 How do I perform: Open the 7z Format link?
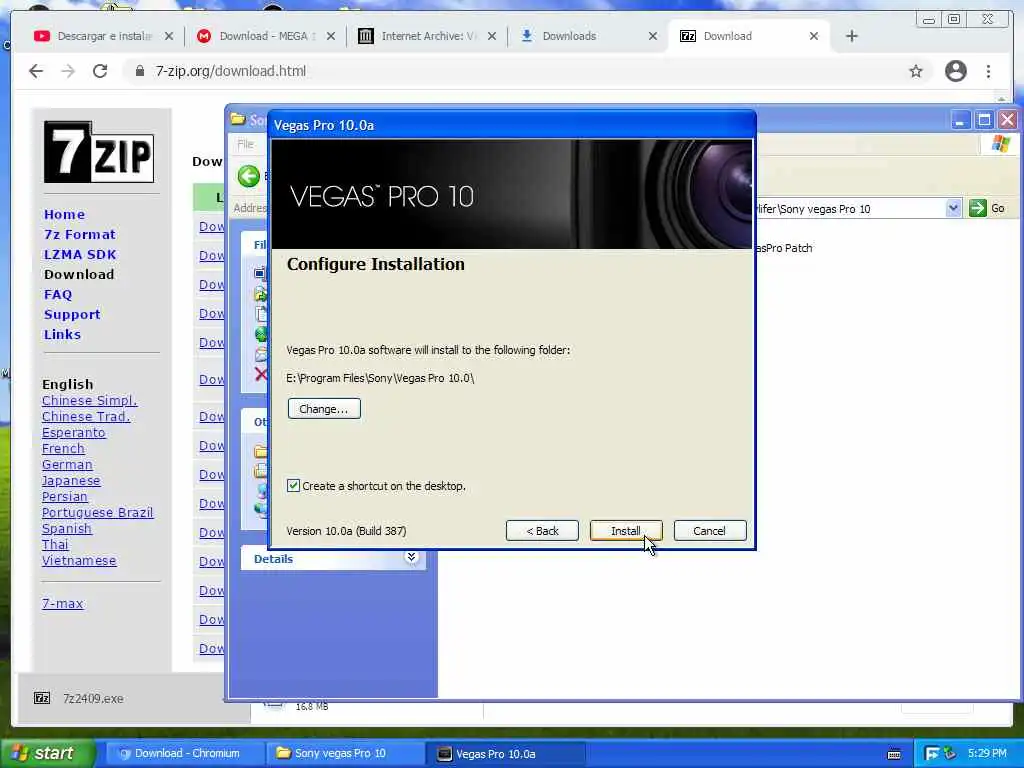click(80, 234)
